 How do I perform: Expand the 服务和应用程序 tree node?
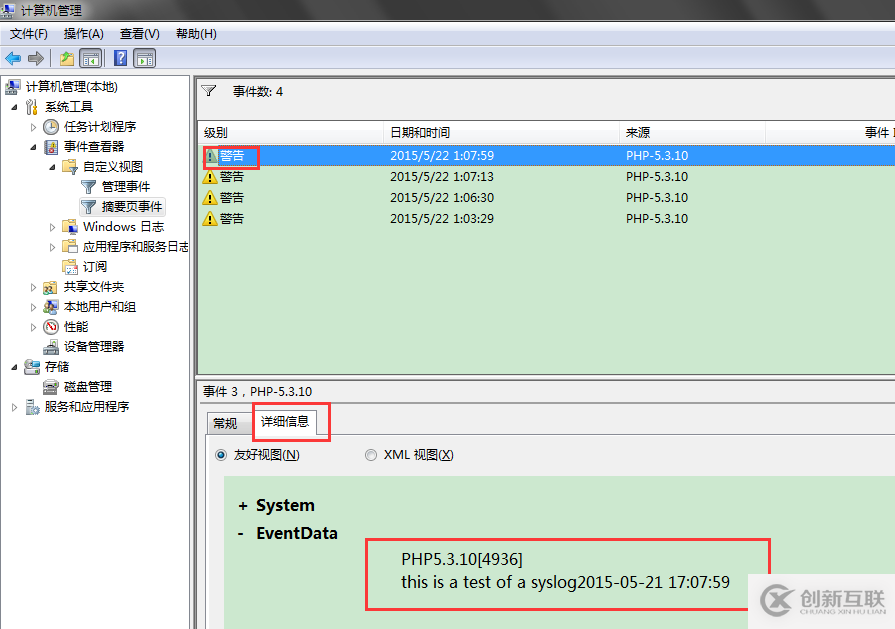(14, 407)
